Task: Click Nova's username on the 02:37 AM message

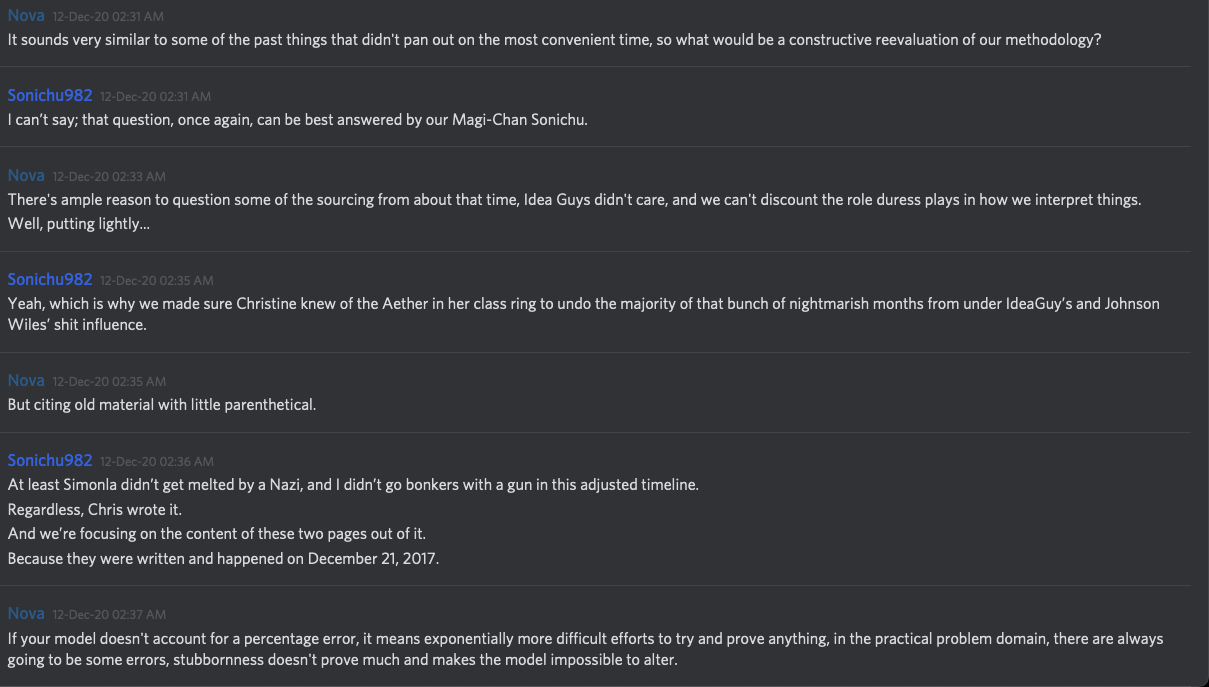Action: point(26,613)
